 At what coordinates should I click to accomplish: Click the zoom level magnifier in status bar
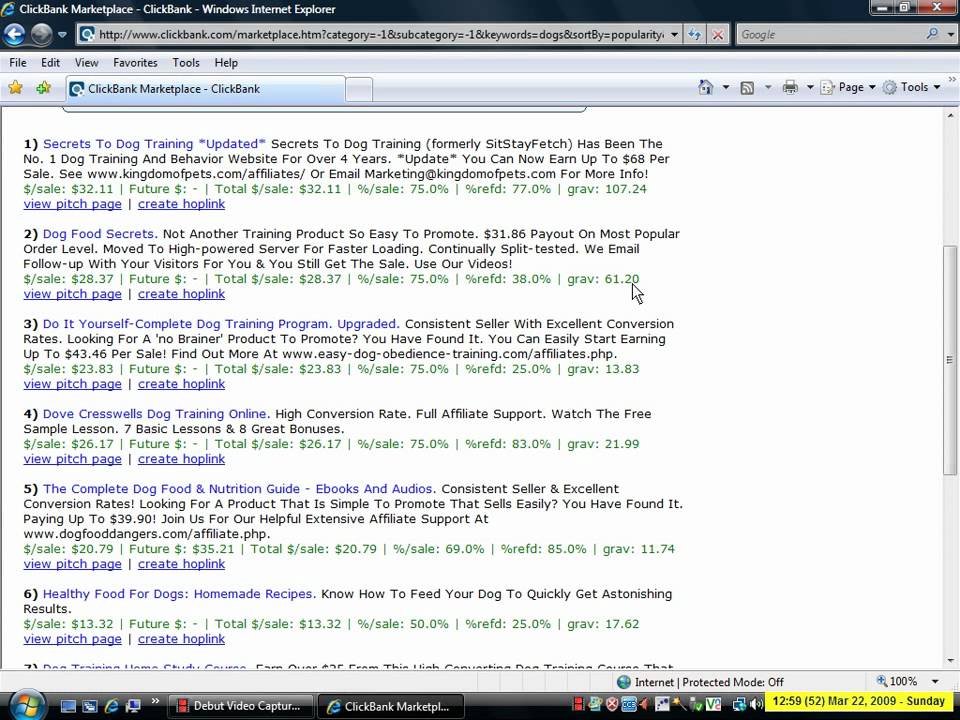click(x=882, y=681)
